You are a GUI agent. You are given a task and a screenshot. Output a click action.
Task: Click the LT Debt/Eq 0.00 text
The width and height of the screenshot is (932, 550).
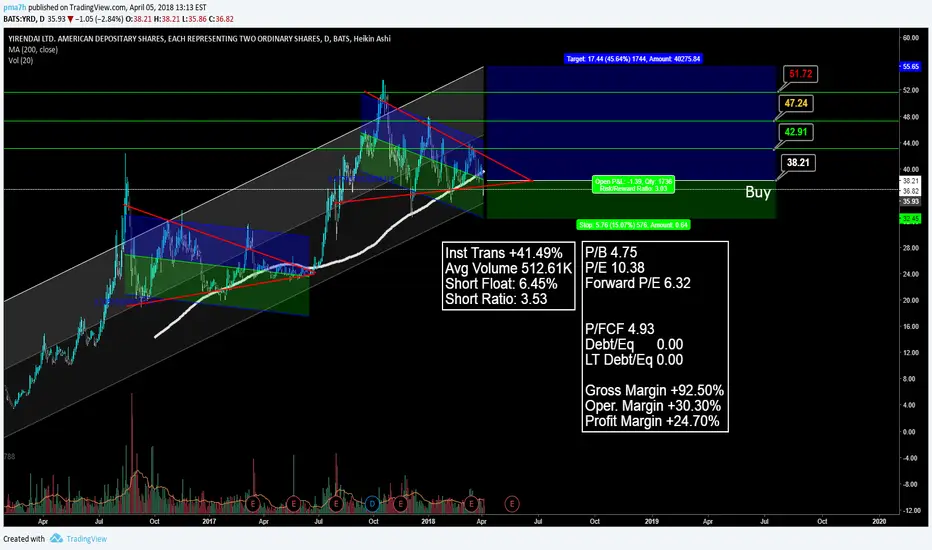coord(634,360)
